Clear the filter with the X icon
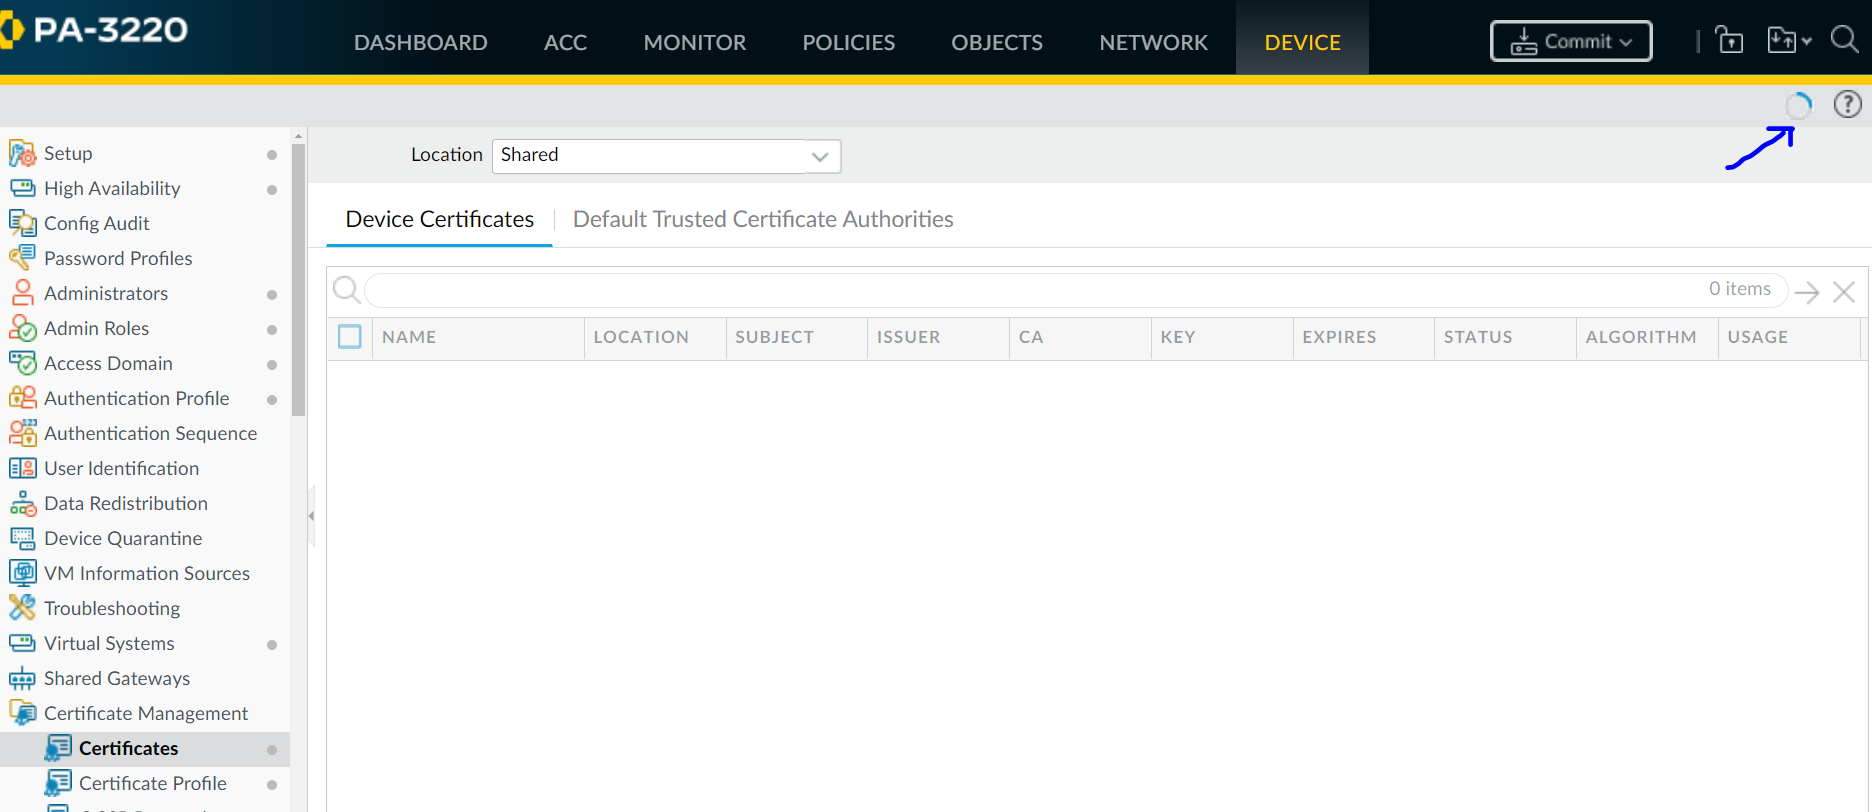The width and height of the screenshot is (1872, 812). (x=1844, y=292)
